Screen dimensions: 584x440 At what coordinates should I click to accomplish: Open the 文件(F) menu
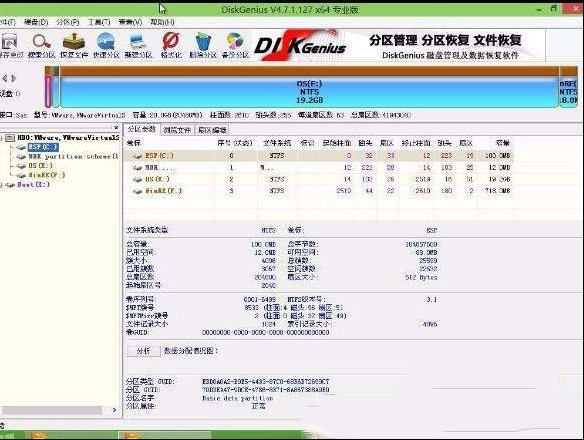point(7,22)
